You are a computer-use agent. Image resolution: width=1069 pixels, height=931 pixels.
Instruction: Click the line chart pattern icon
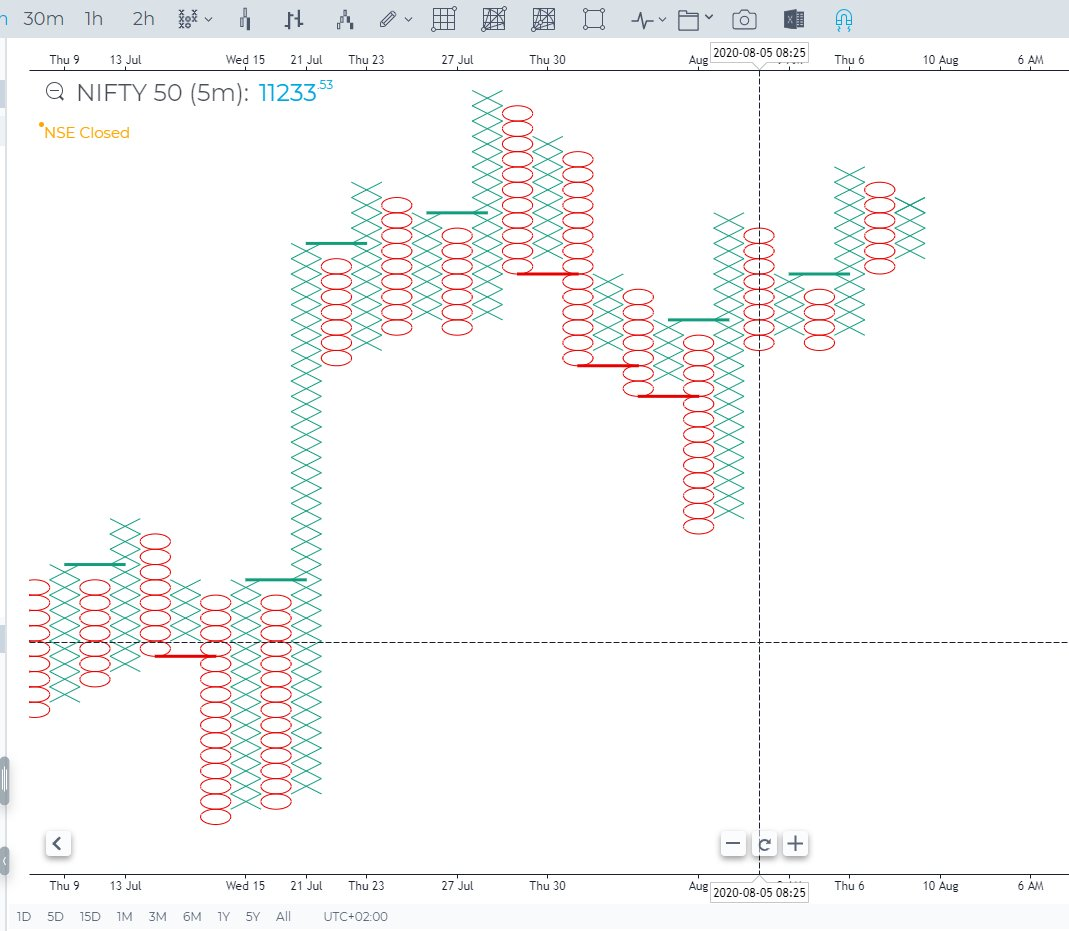[x=345, y=19]
